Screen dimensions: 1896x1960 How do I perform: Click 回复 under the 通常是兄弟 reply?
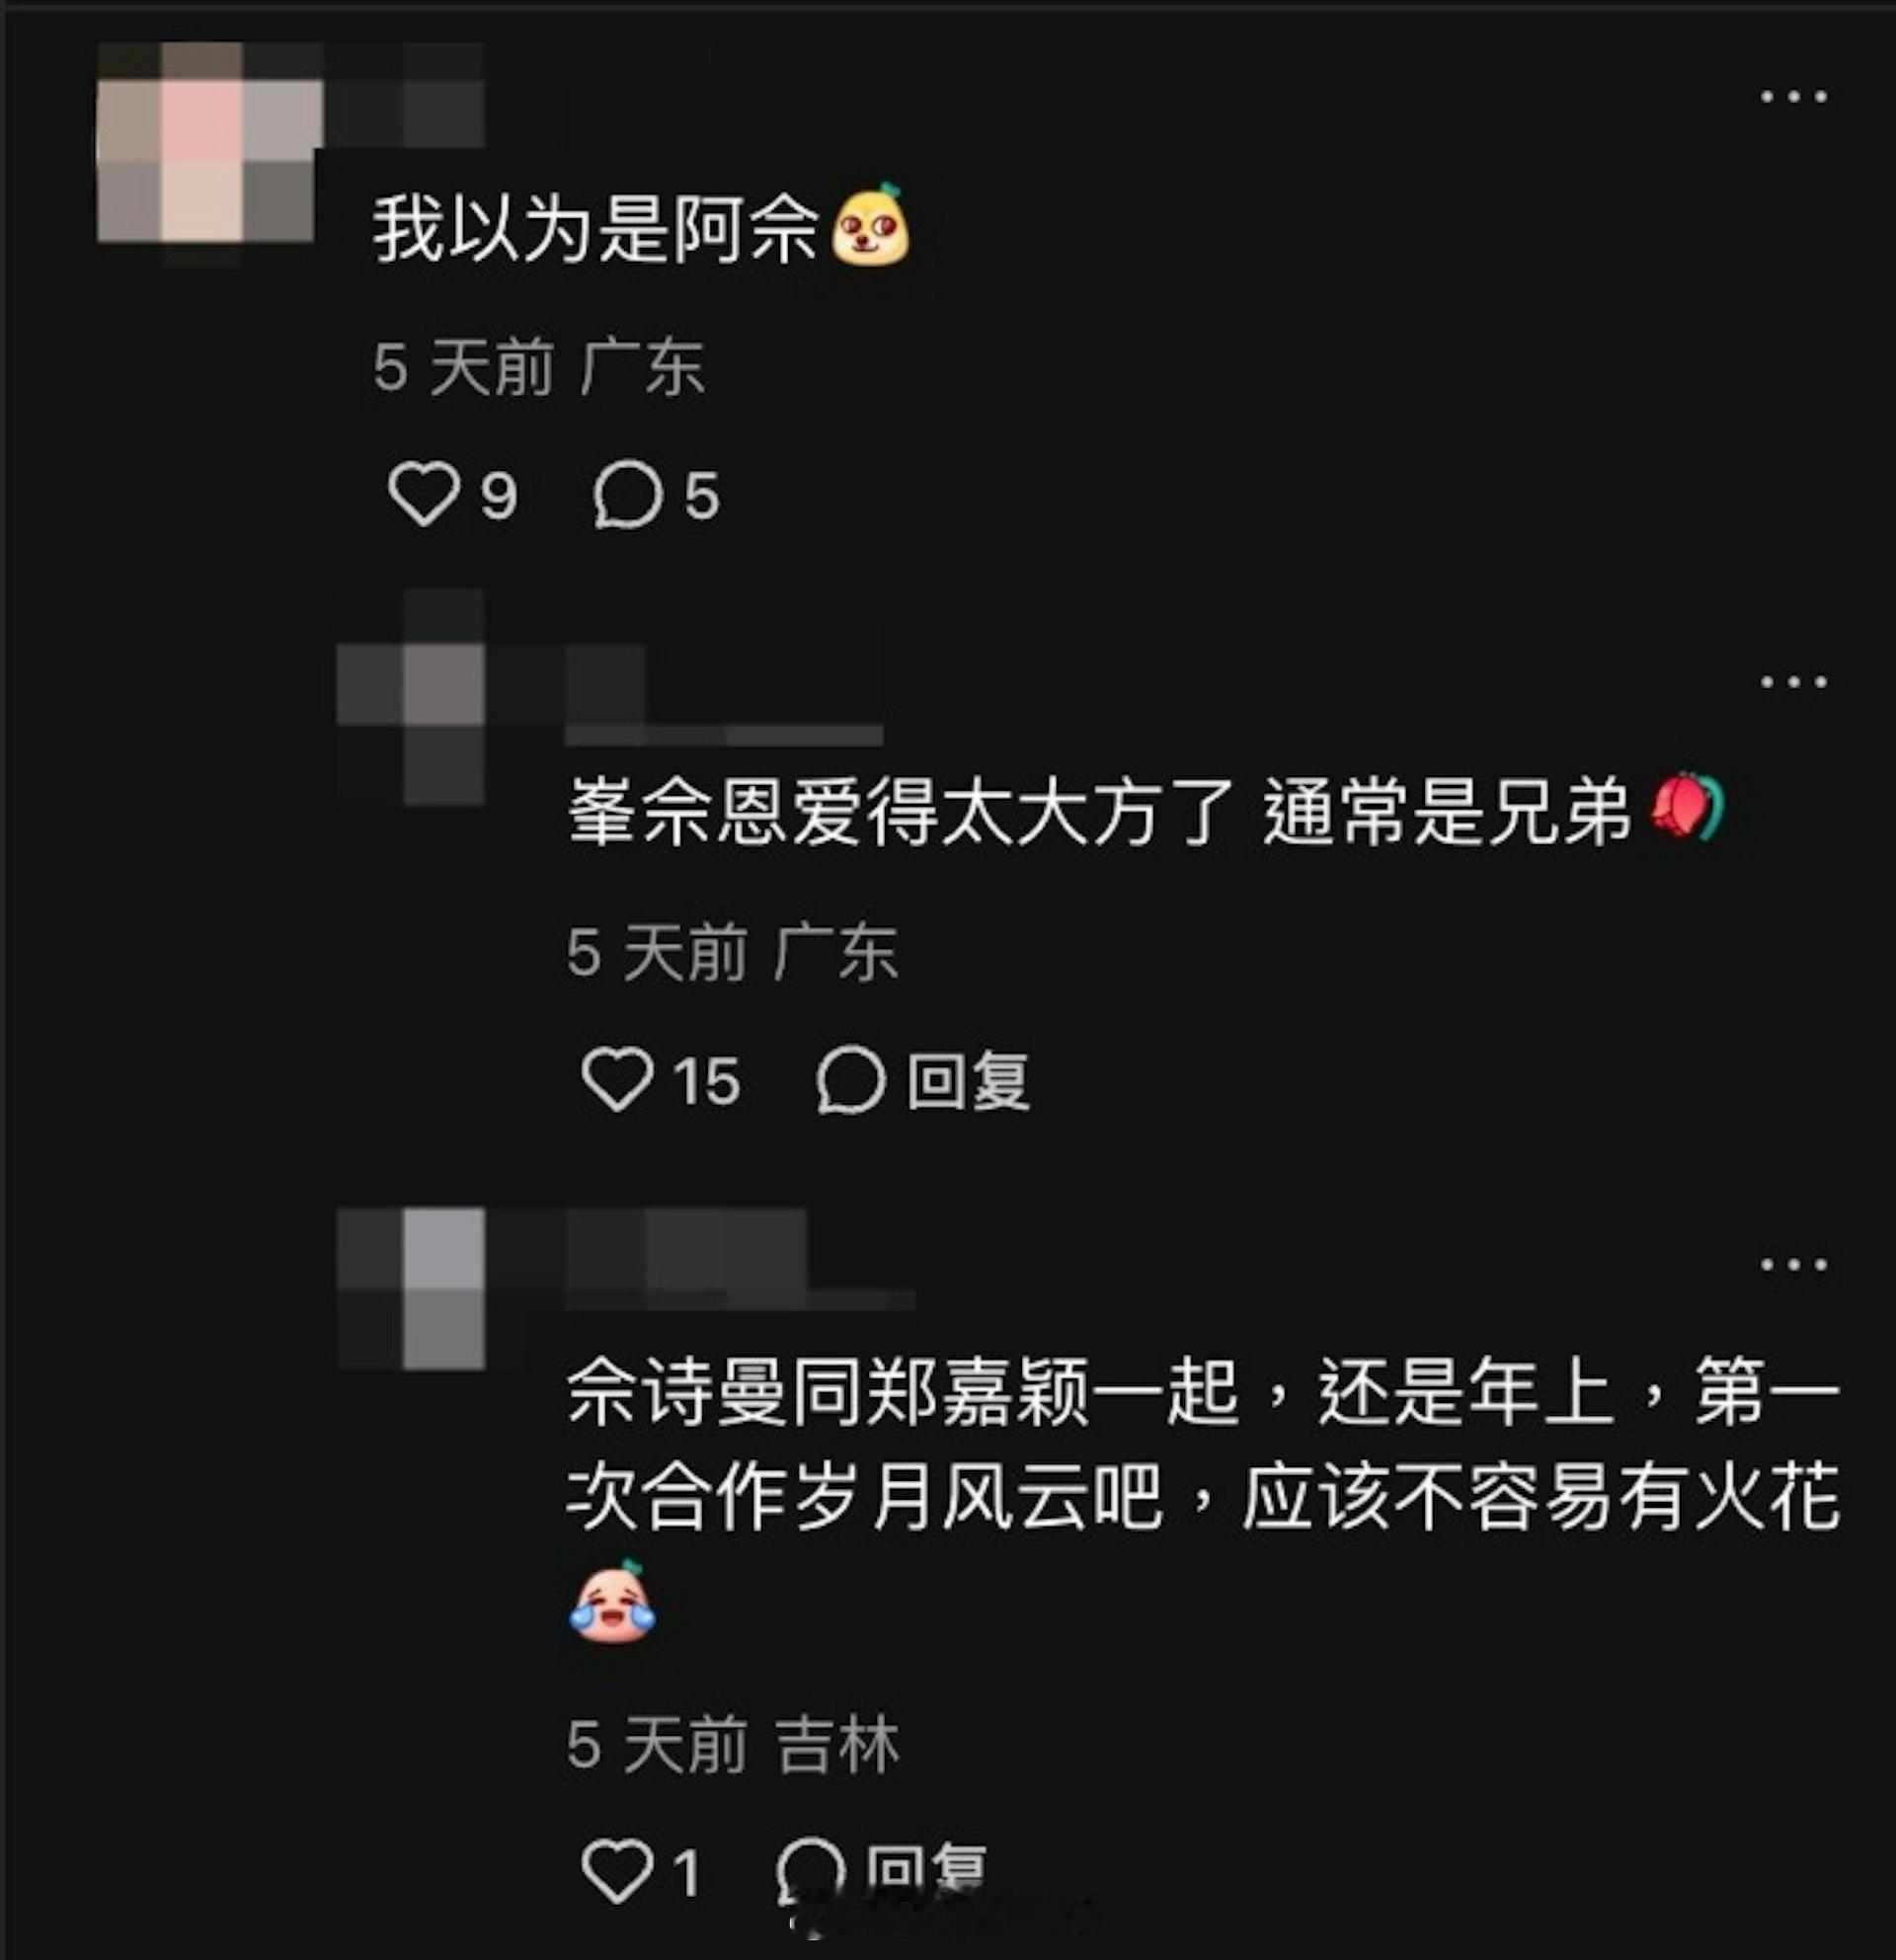pyautogui.click(x=968, y=1080)
